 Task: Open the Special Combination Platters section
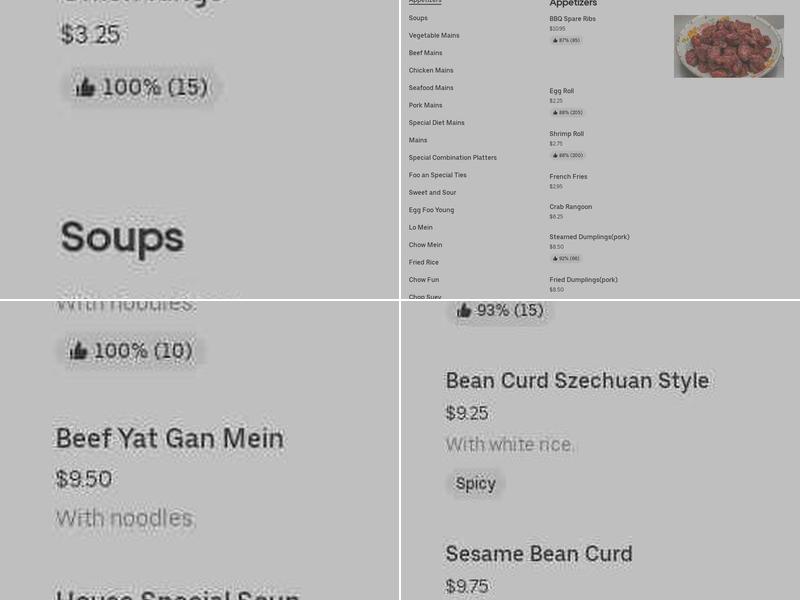pyautogui.click(x=453, y=157)
